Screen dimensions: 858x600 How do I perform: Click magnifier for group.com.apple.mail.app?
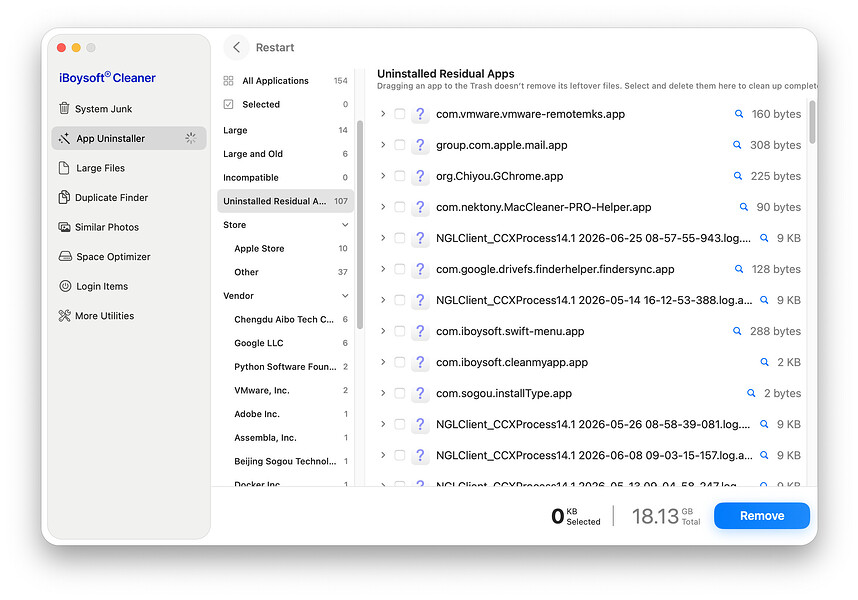(737, 145)
